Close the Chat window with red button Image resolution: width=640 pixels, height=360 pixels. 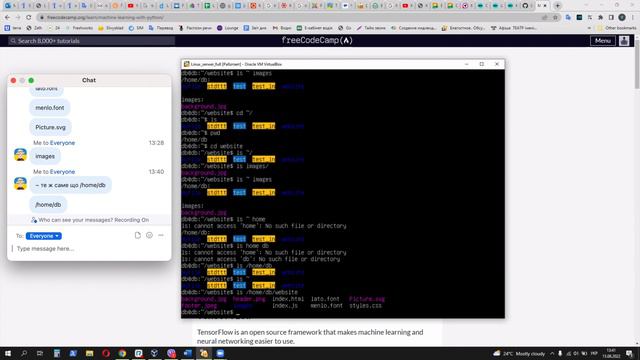[13, 80]
